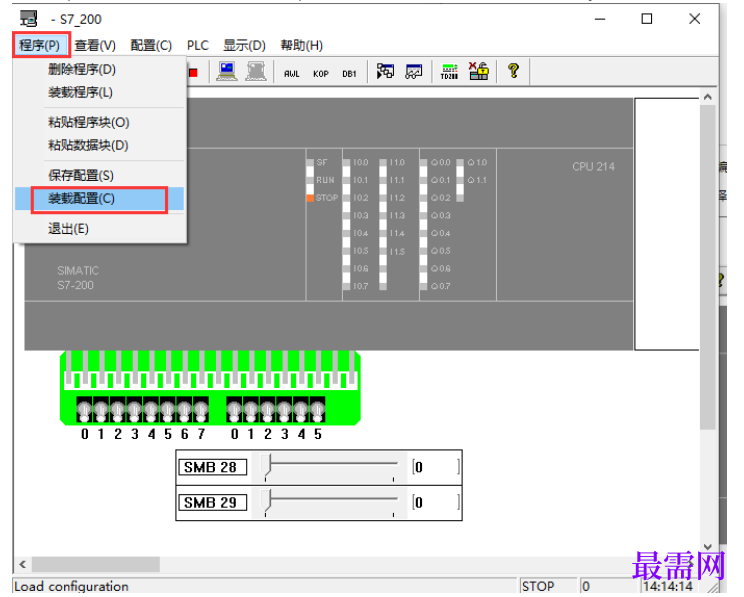744x597 pixels.
Task: Toggle switch 3 in the eight-switch bank
Action: click(134, 410)
